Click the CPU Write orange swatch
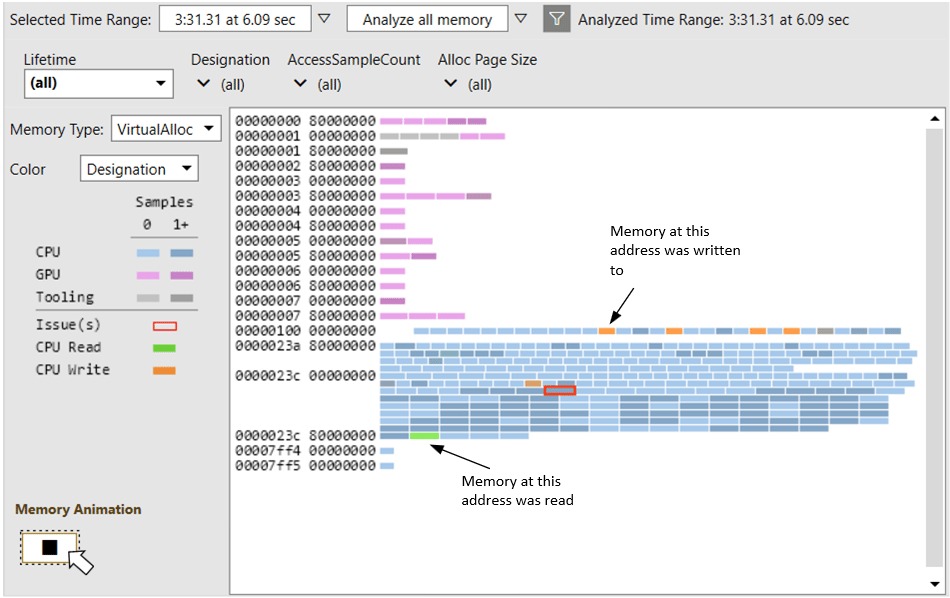Screen dimensions: 950x598 tap(164, 370)
